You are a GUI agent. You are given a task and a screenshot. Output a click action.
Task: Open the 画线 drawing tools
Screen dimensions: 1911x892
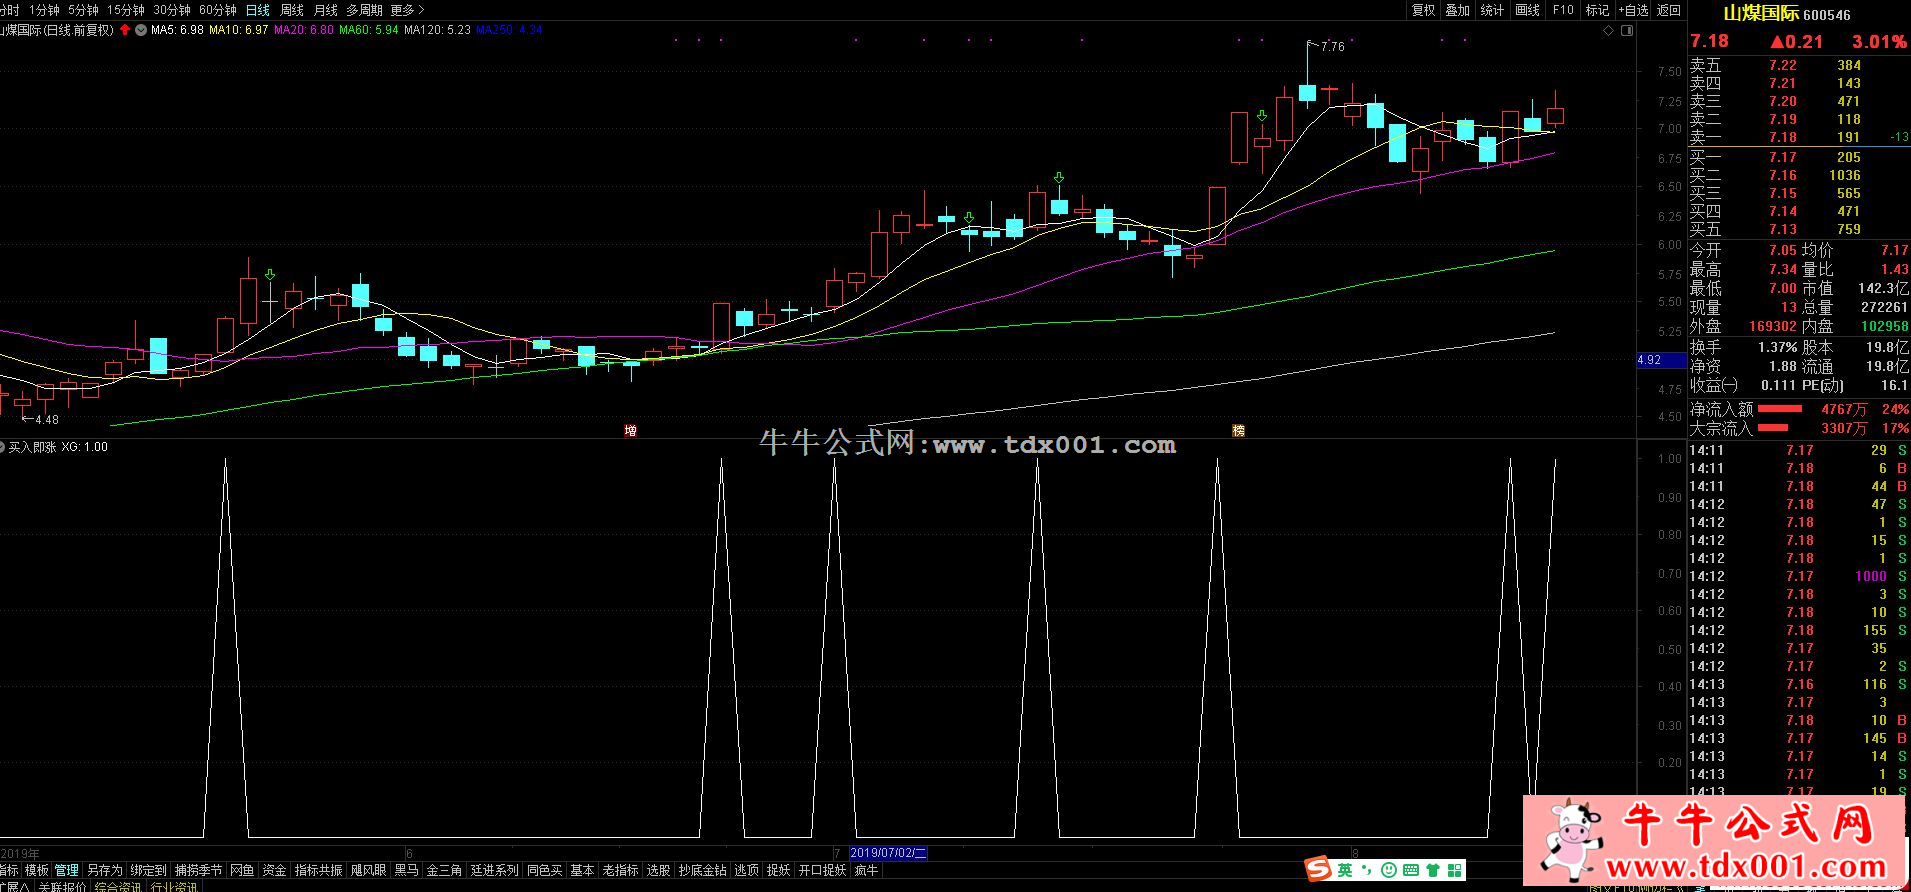[1528, 10]
